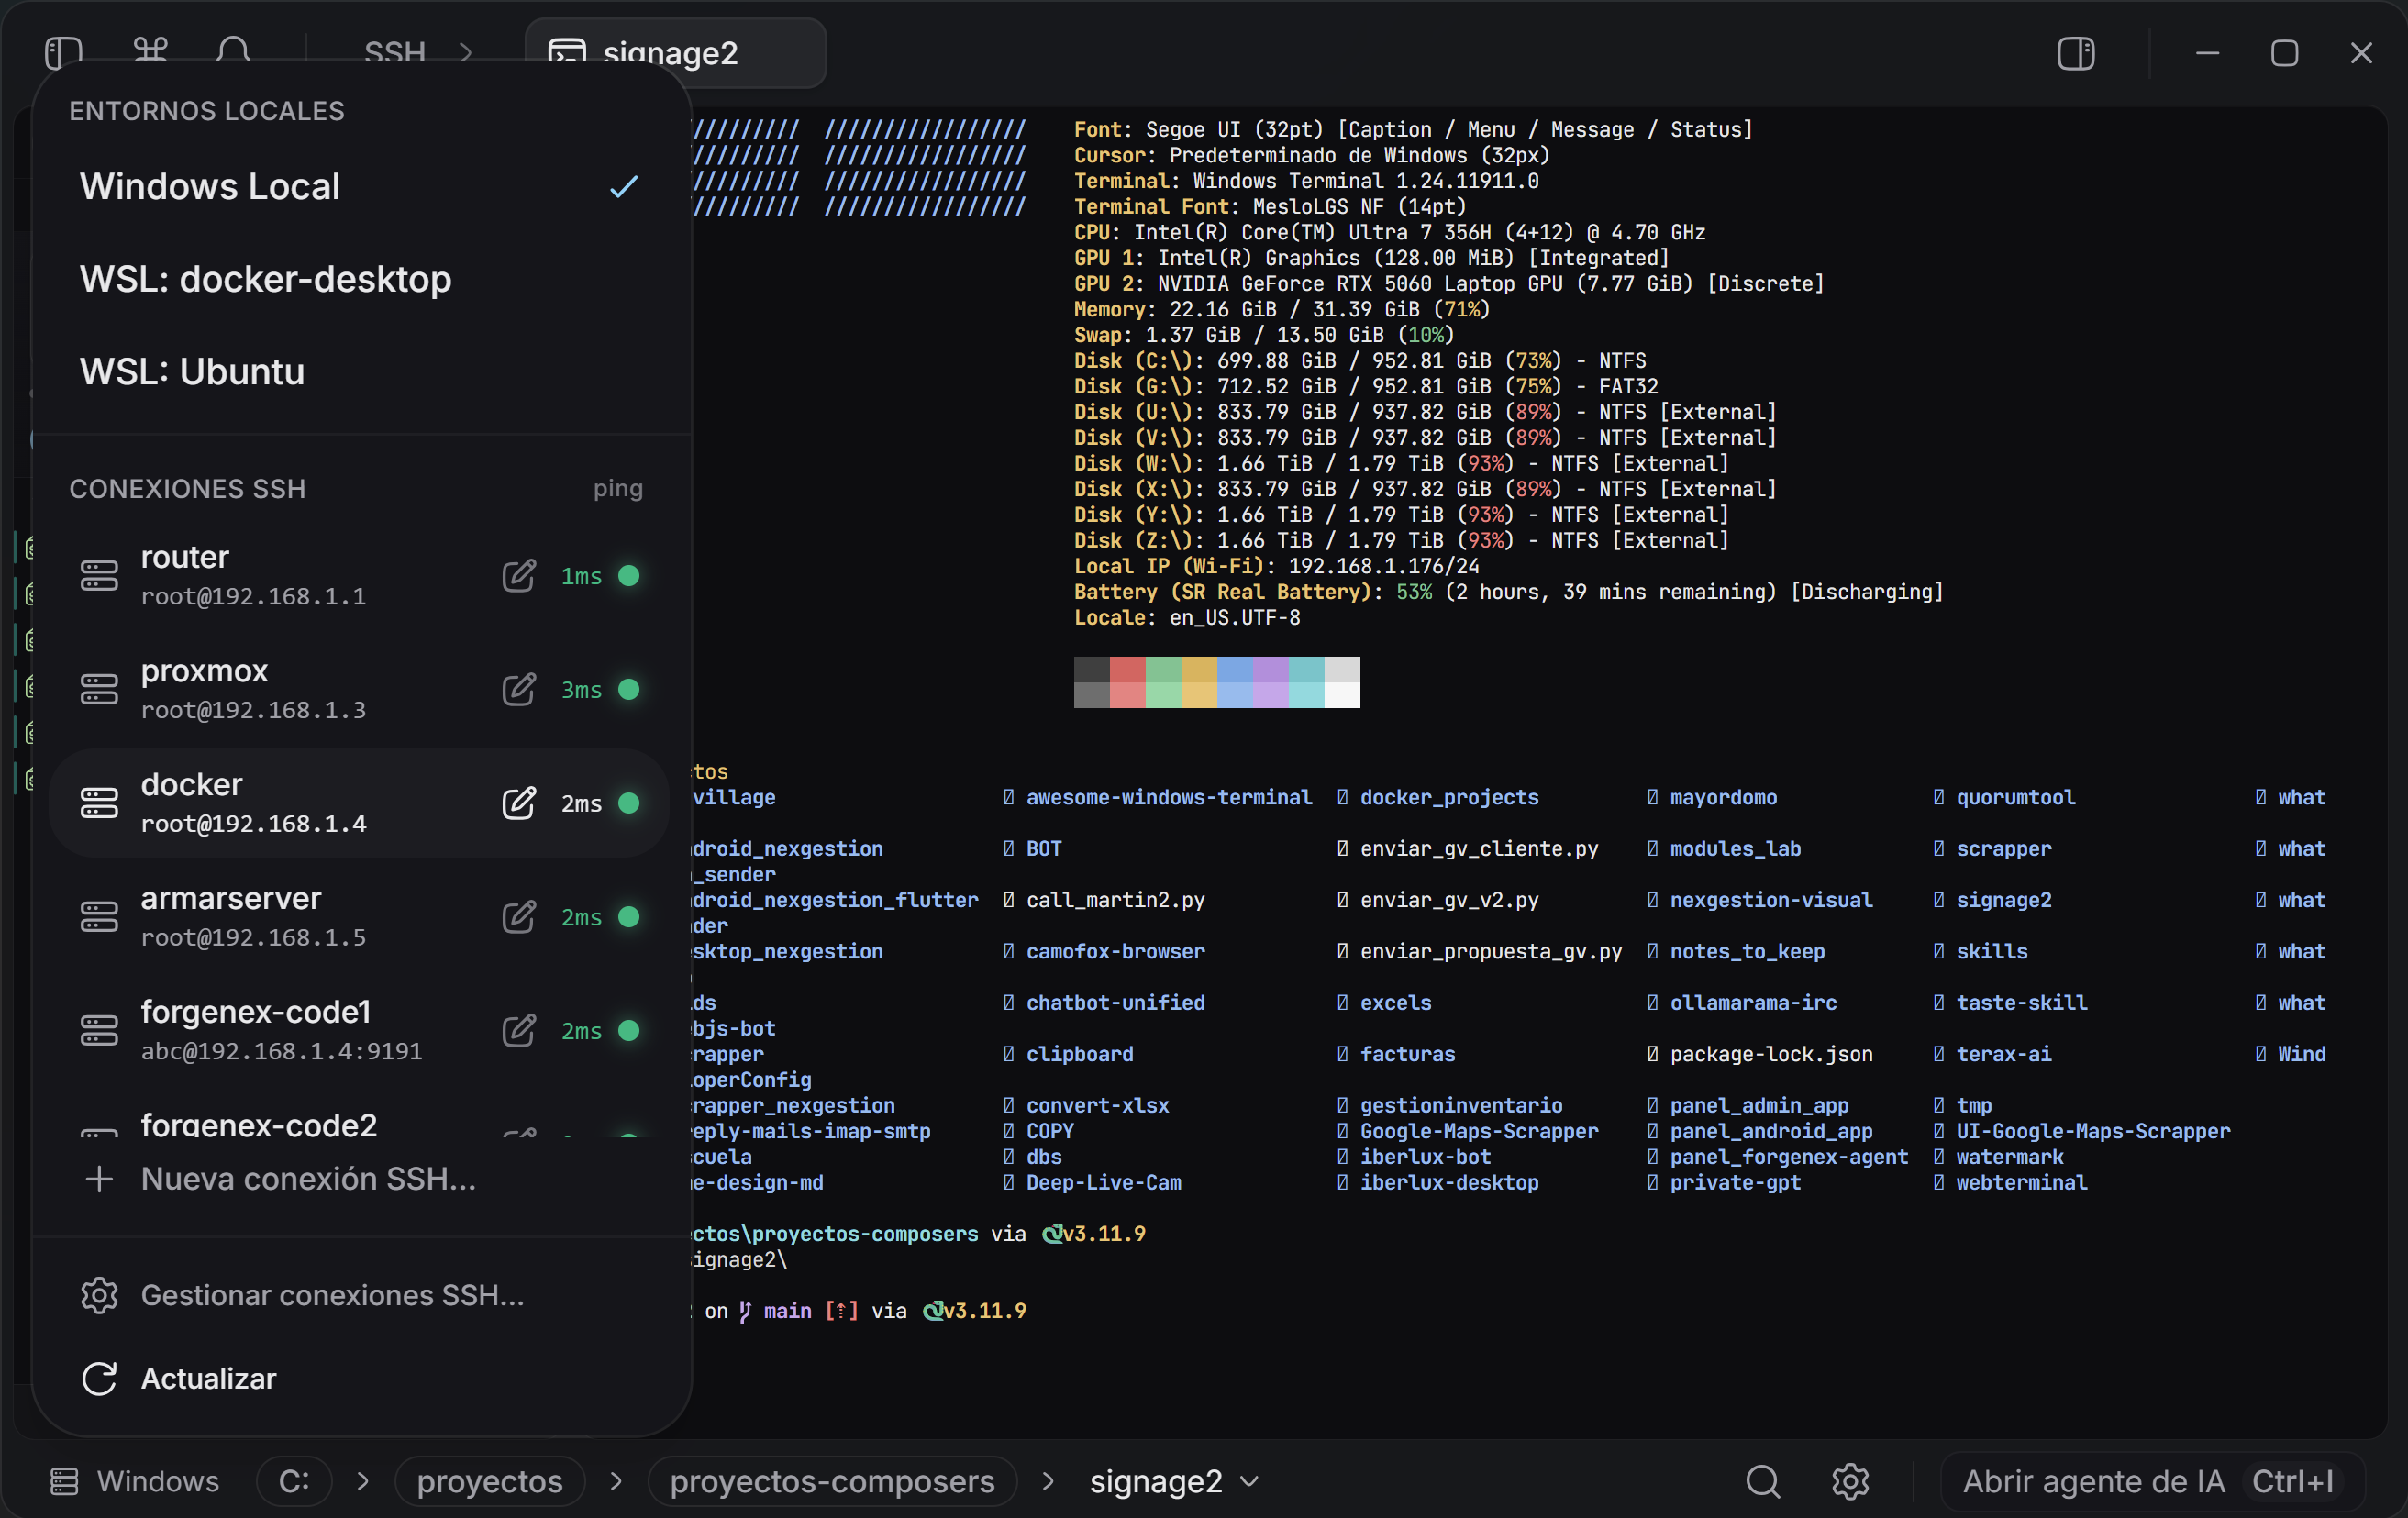Edit the router SSH connection
The height and width of the screenshot is (1518, 2408).
click(518, 575)
